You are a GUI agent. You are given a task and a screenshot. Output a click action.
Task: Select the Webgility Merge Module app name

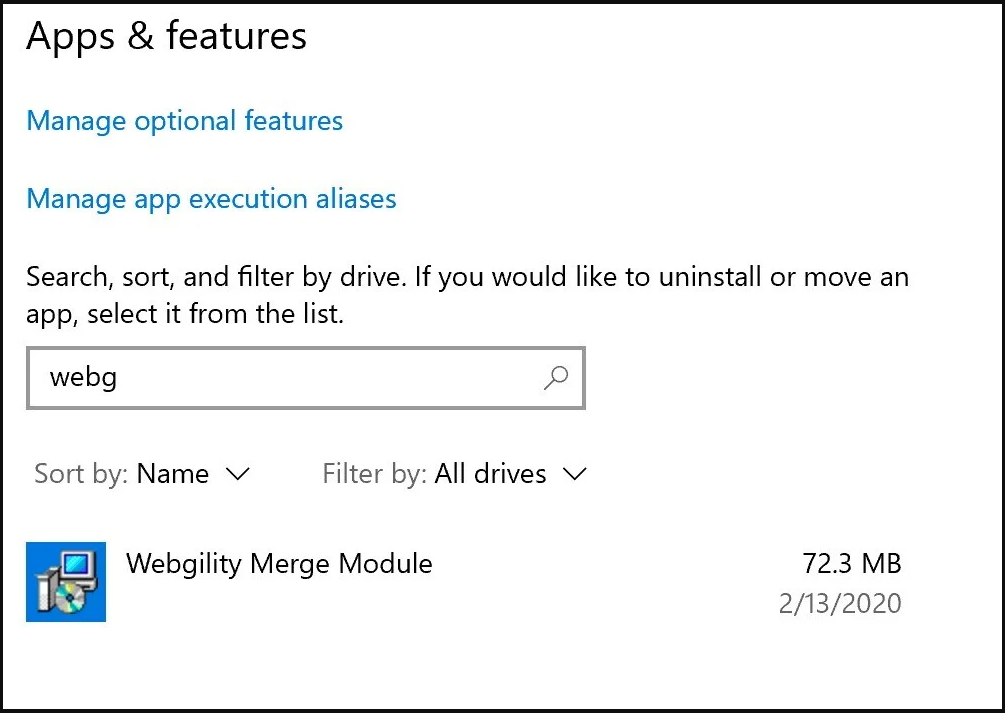tap(279, 563)
